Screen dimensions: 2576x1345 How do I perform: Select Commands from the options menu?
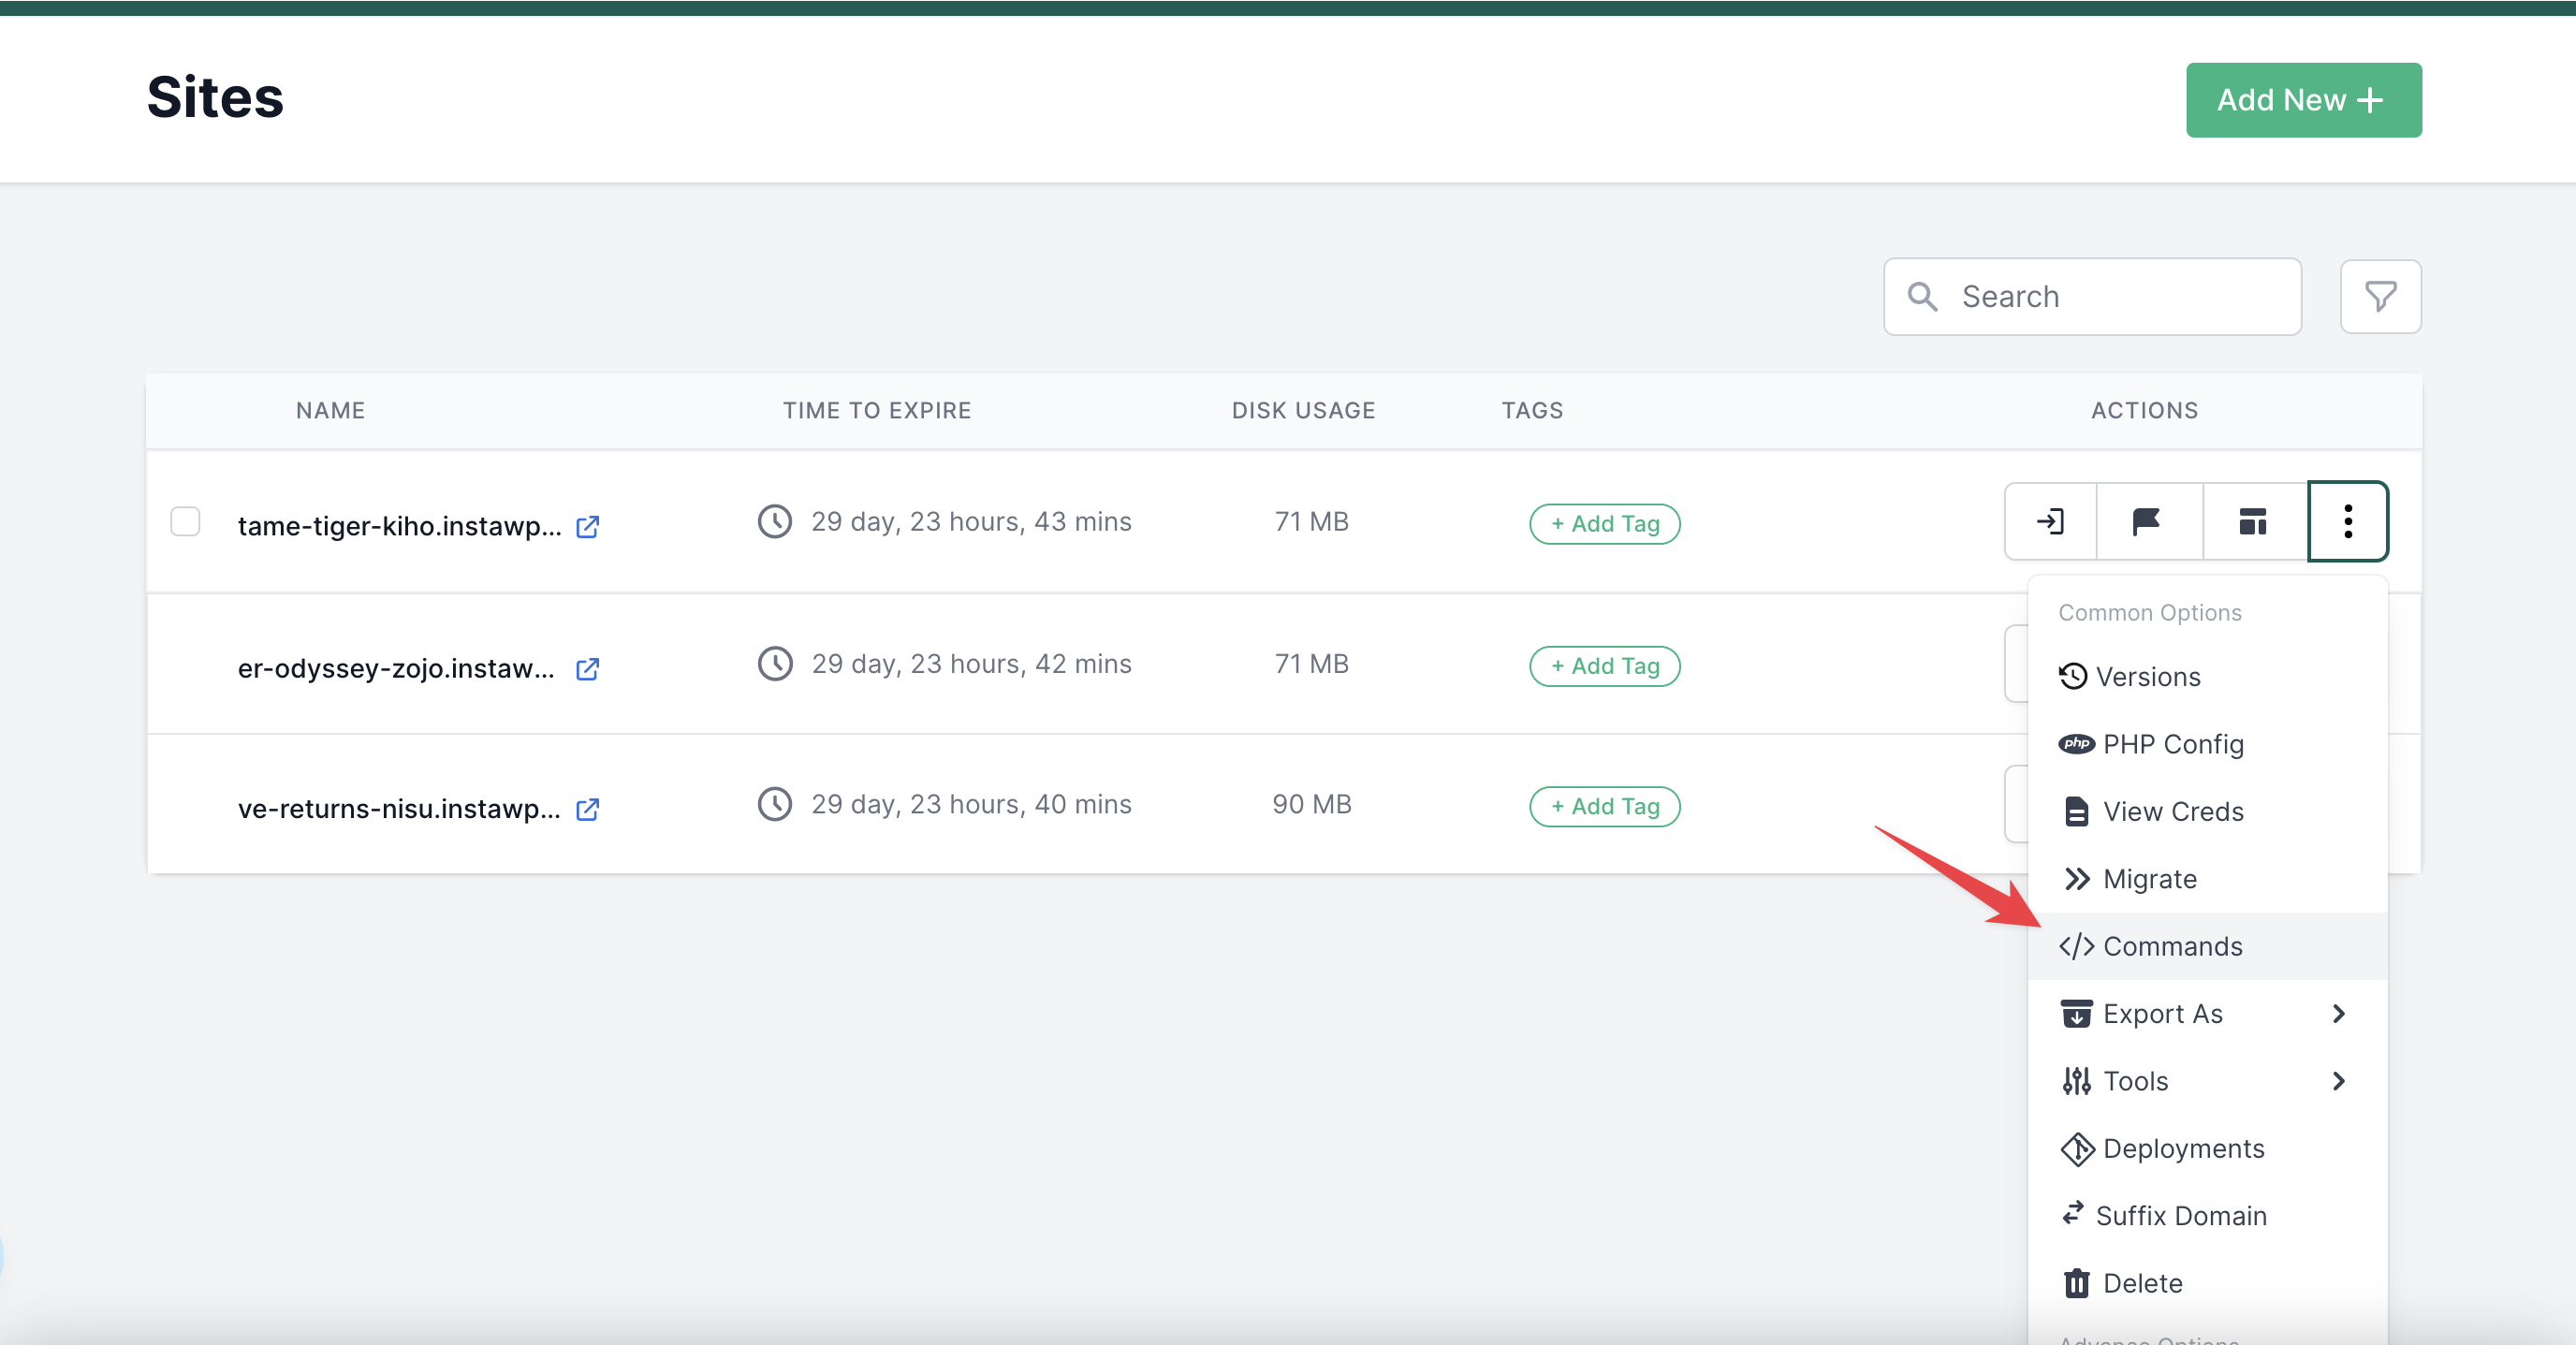point(2171,945)
